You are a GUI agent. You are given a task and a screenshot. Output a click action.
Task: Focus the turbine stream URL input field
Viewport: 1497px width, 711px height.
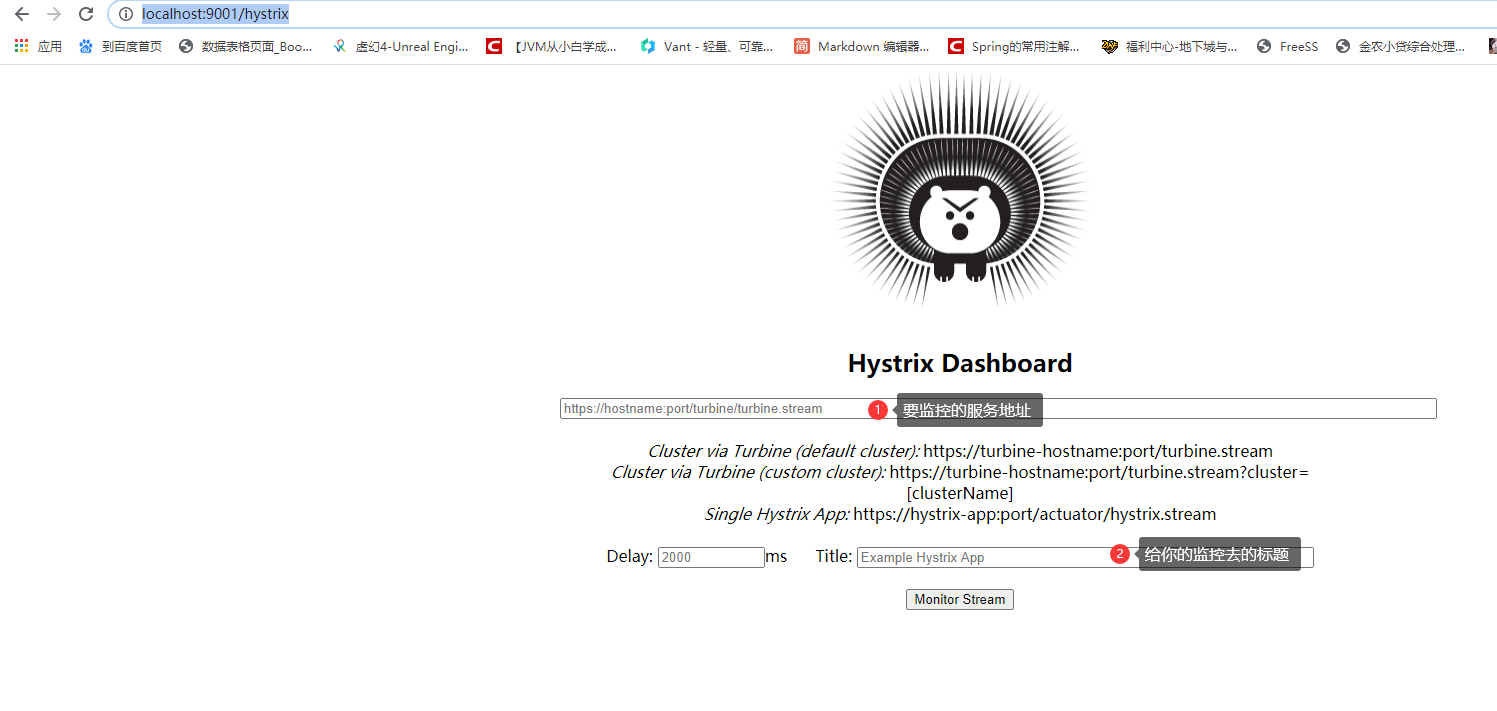(x=998, y=408)
